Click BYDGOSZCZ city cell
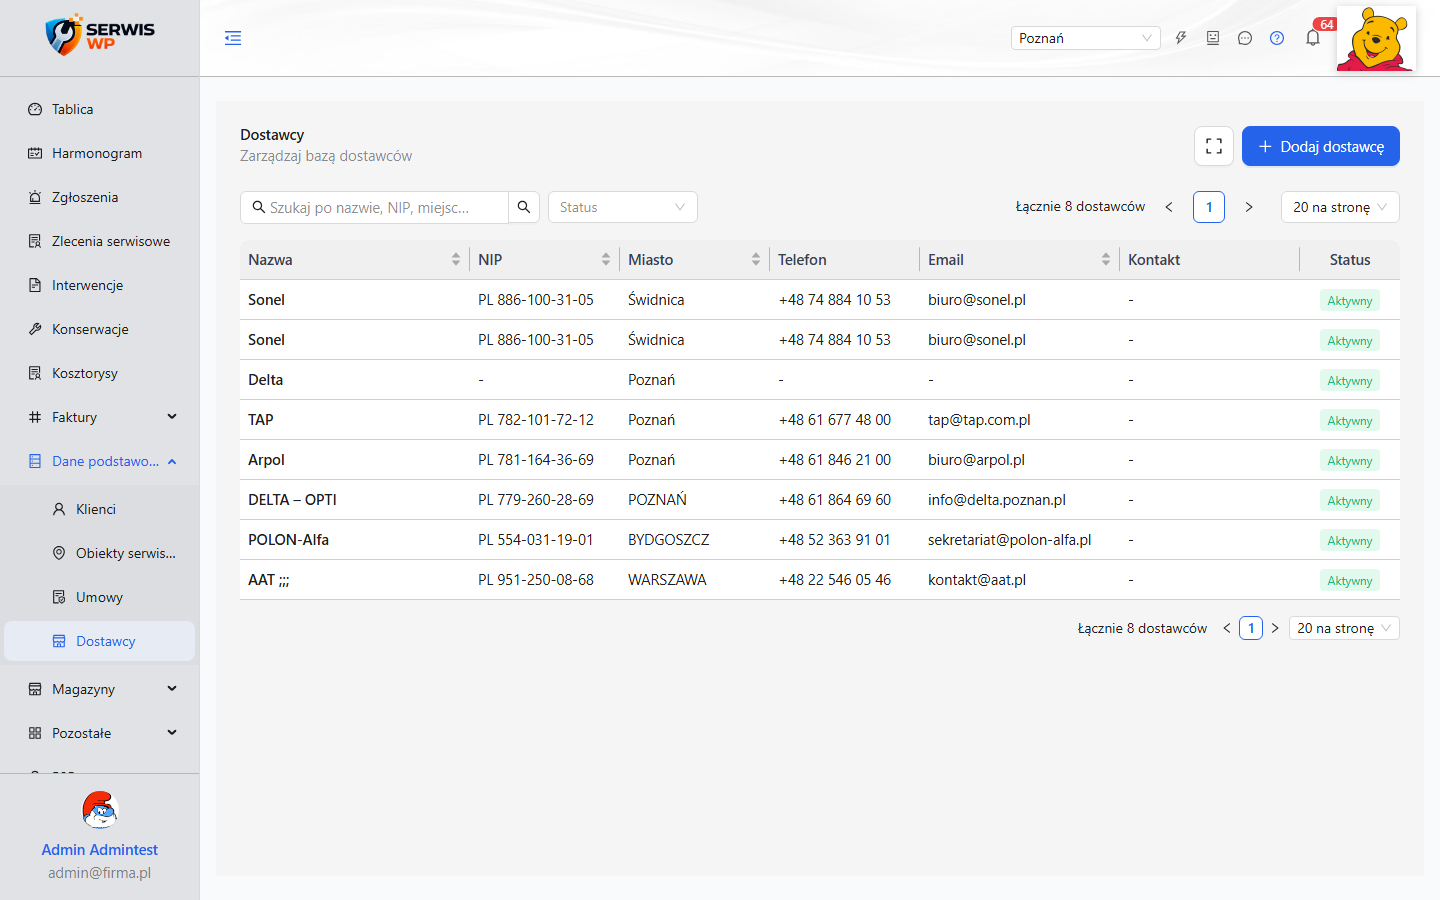The height and width of the screenshot is (900, 1440). point(669,540)
